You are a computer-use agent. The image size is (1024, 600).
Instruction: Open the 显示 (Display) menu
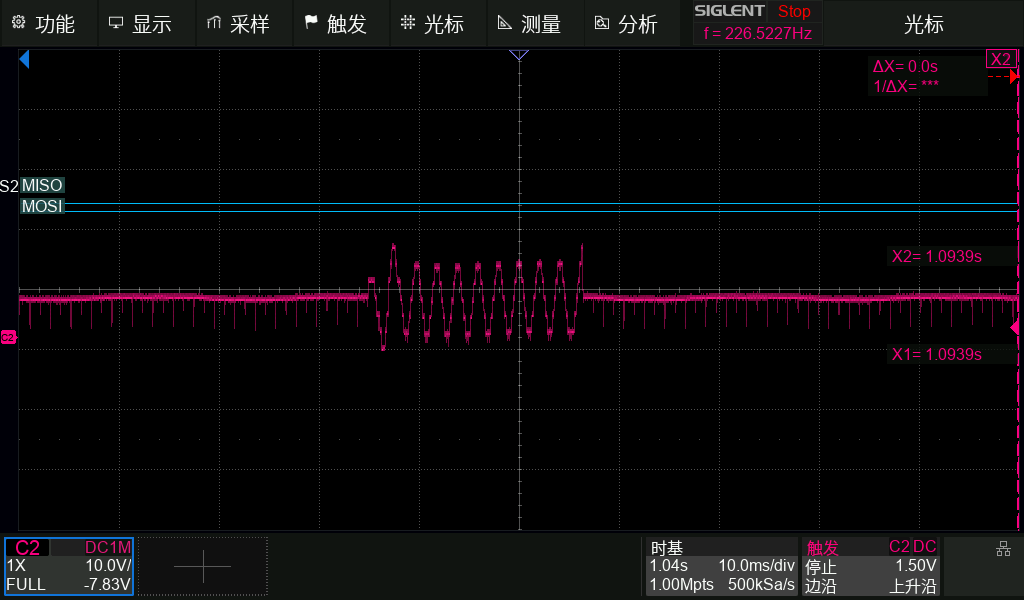pos(146,24)
